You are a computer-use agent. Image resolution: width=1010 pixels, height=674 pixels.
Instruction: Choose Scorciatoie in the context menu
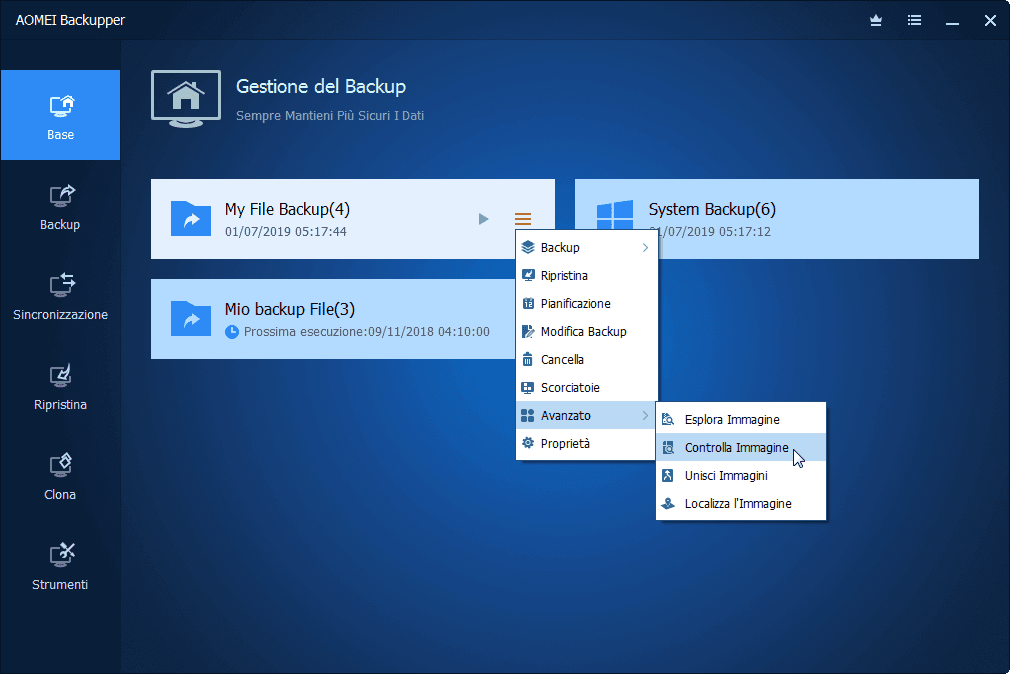tap(587, 388)
